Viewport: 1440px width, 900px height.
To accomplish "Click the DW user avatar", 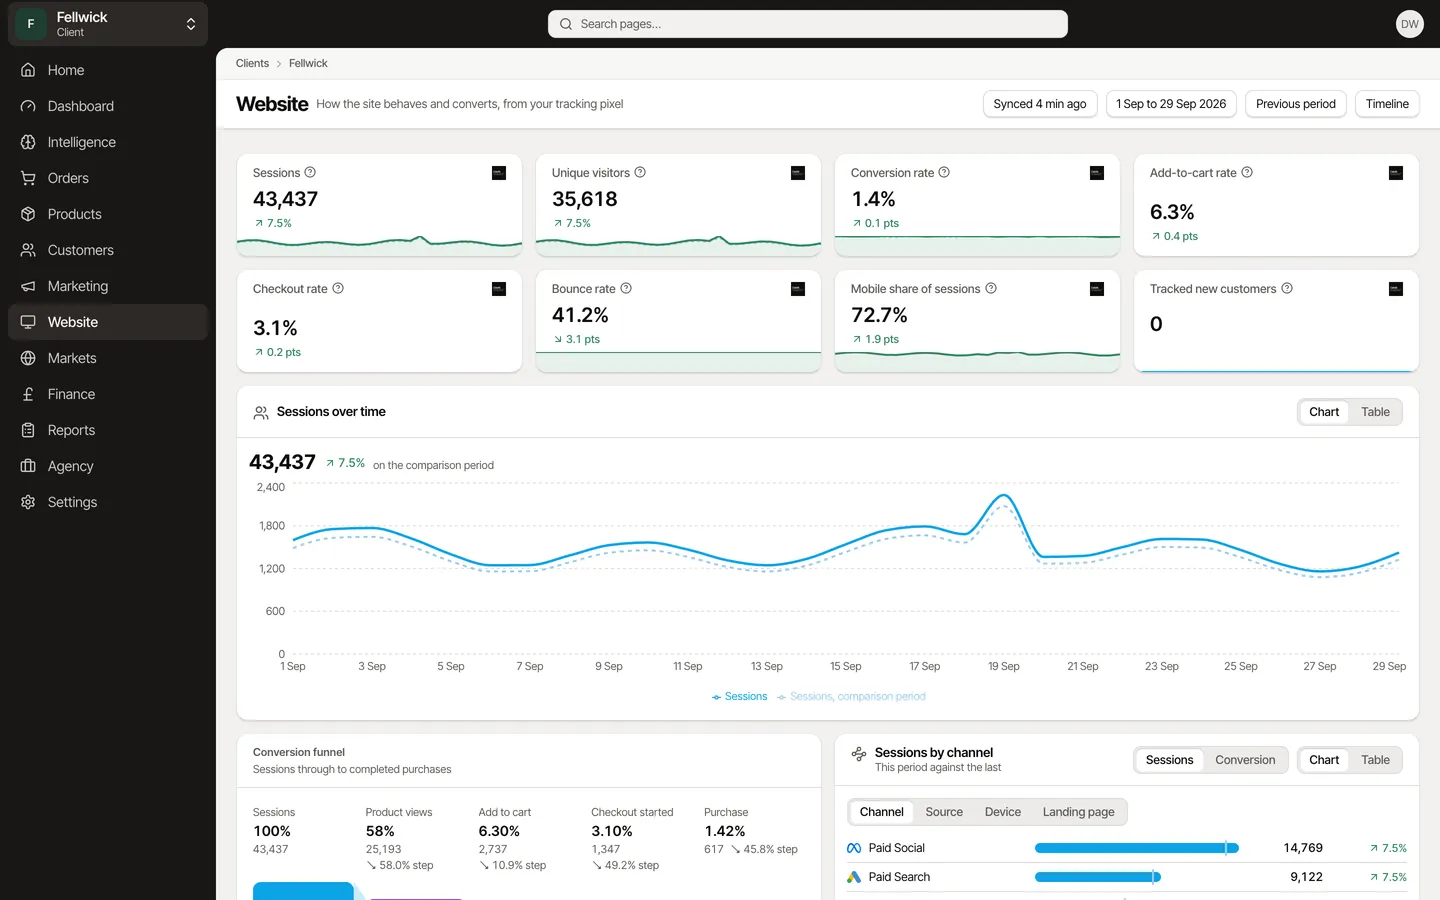I will [x=1409, y=24].
